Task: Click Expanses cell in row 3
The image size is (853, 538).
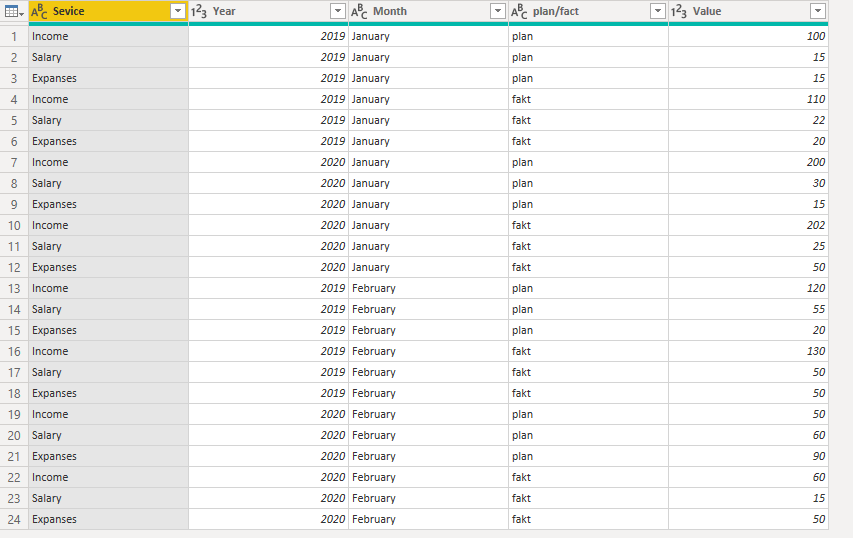Action: pyautogui.click(x=108, y=78)
